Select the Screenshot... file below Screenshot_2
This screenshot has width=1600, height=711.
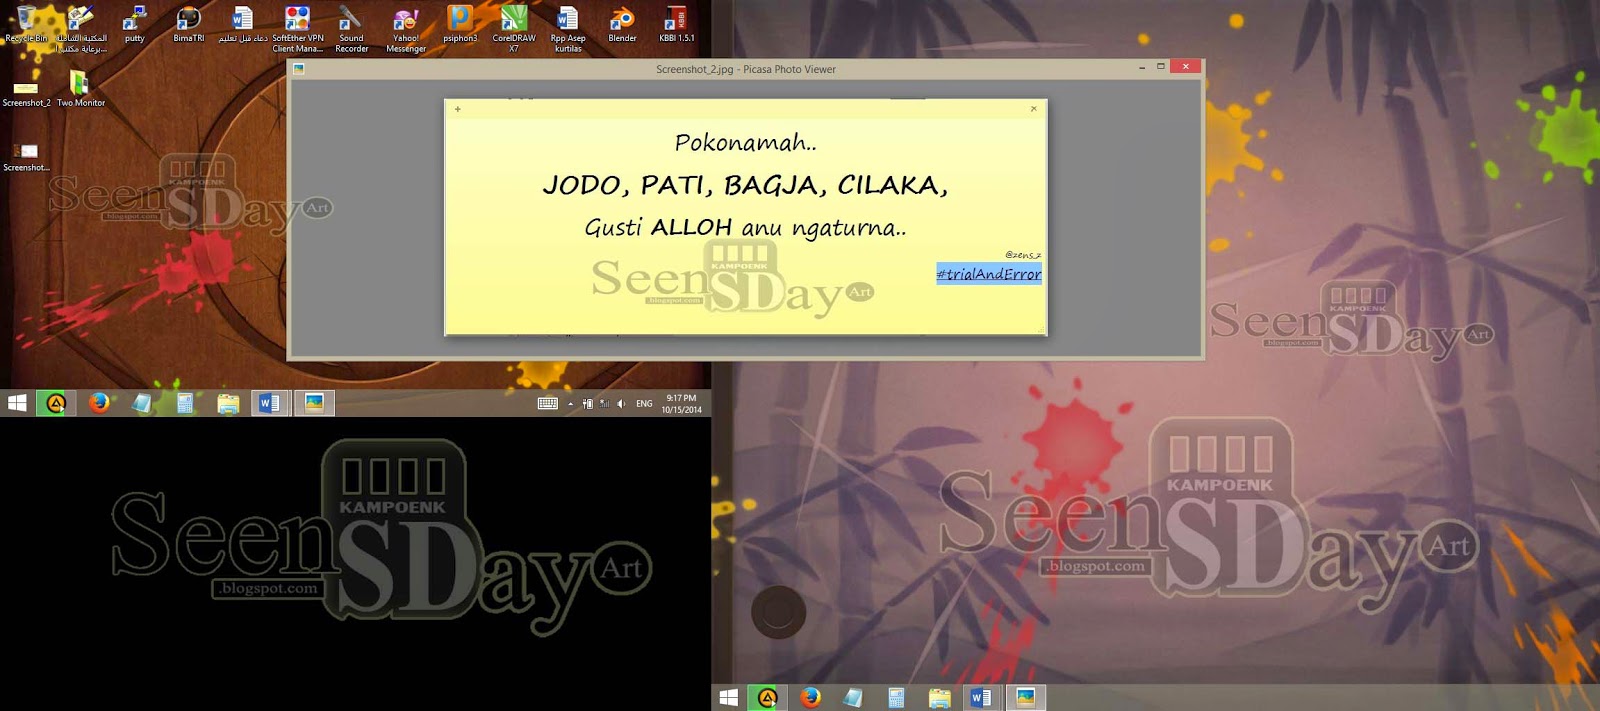[26, 156]
